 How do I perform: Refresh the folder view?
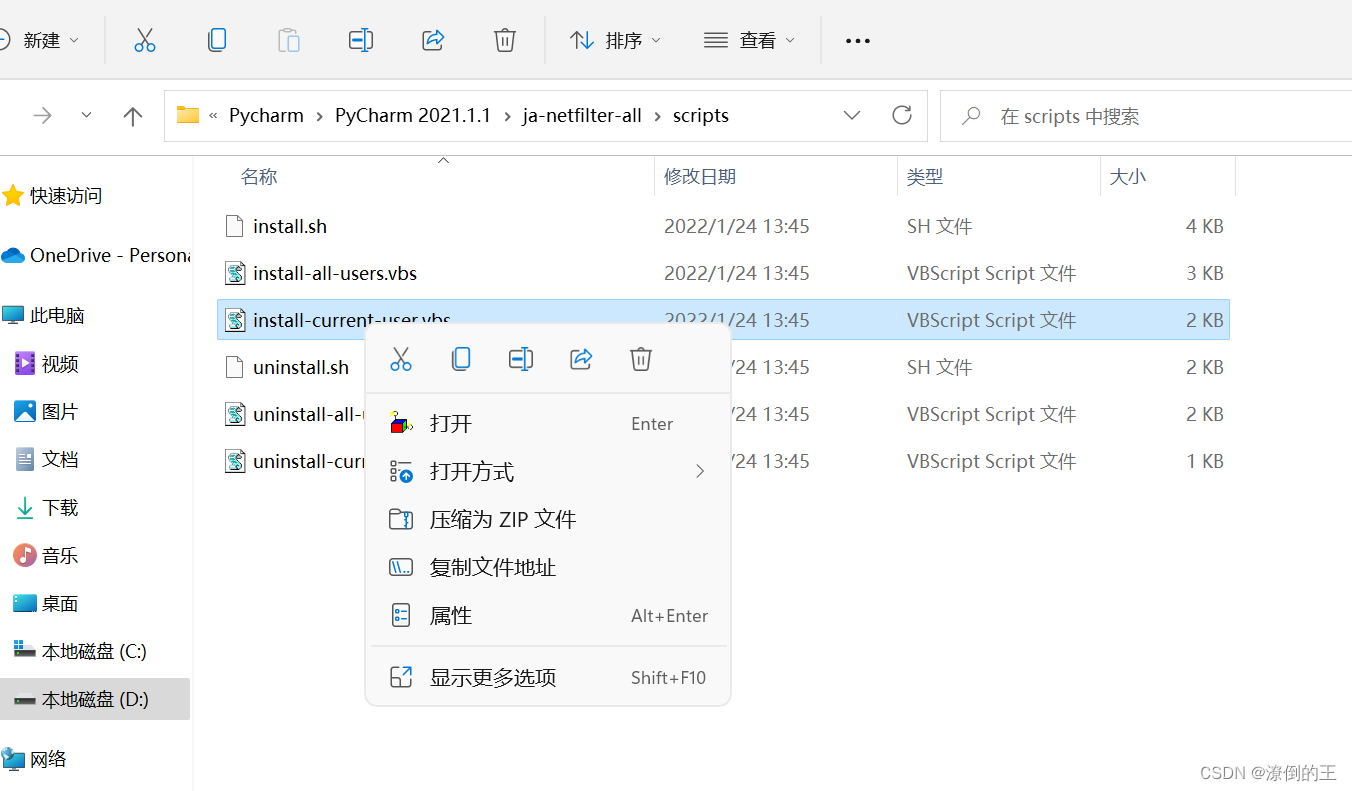point(902,115)
